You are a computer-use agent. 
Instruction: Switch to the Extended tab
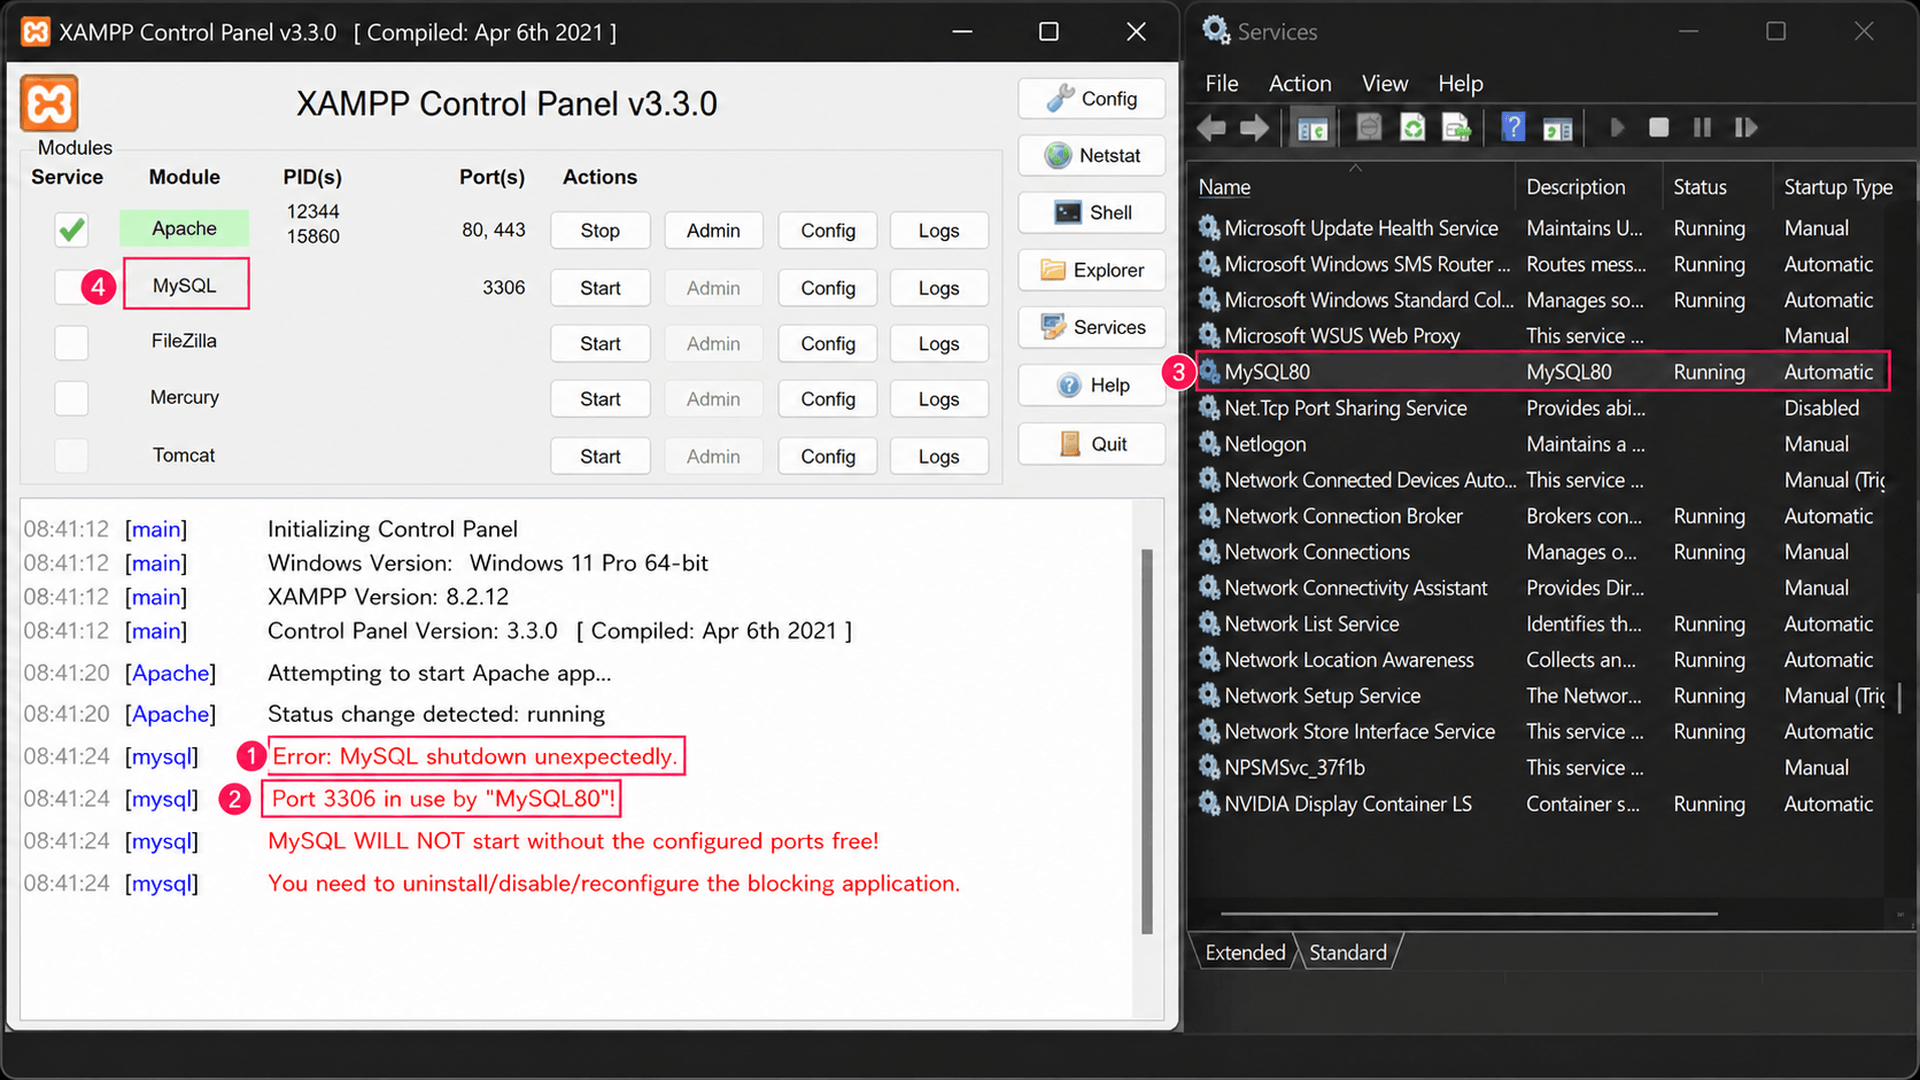coord(1245,953)
